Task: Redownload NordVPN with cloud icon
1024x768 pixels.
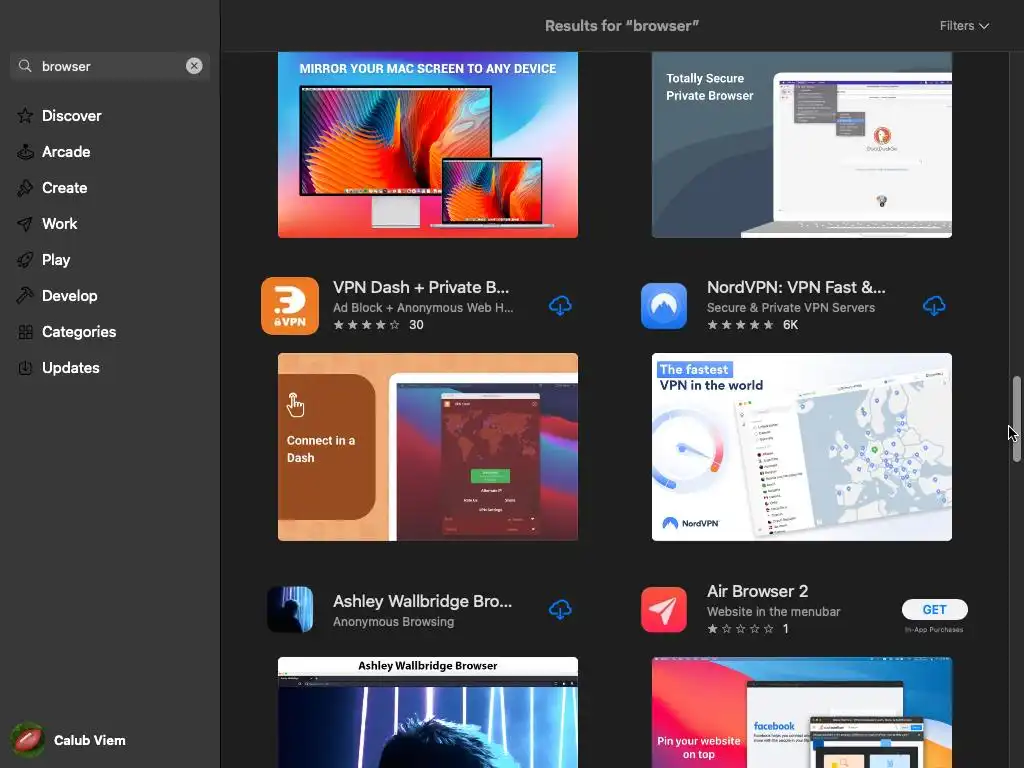Action: coord(934,306)
